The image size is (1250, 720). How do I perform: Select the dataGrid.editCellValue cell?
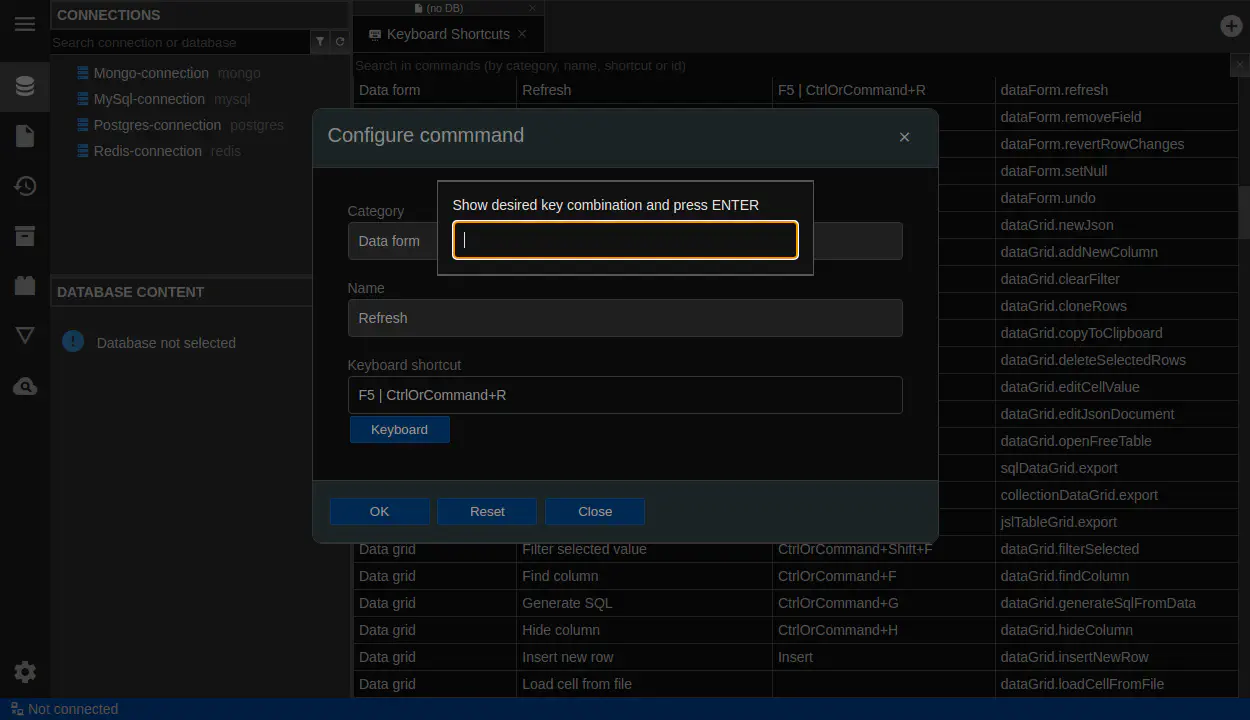(1116, 387)
